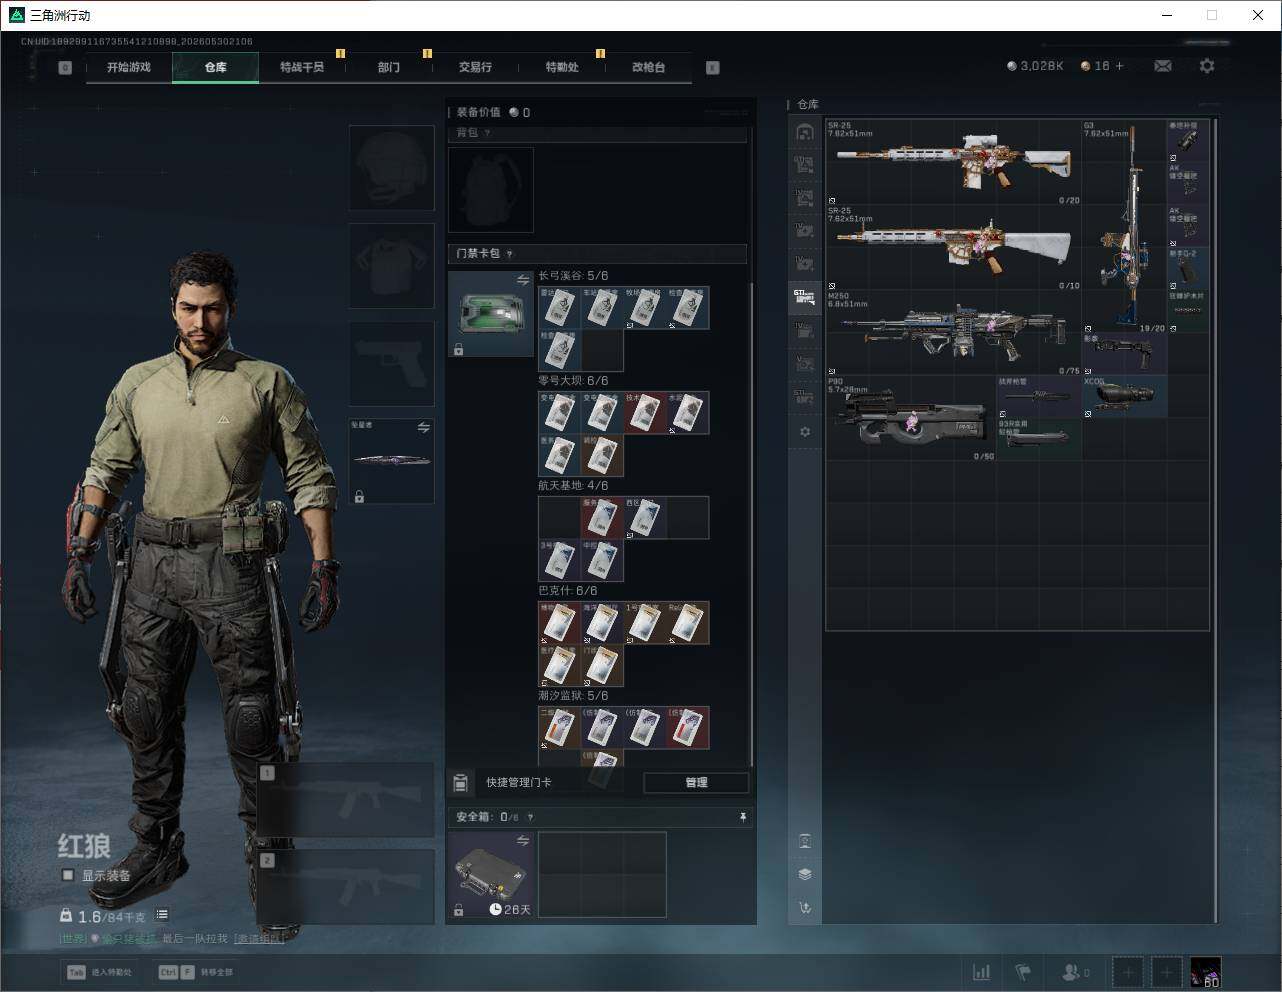Click the empty 安全箱 storage grid
The width and height of the screenshot is (1282, 992).
(x=602, y=874)
